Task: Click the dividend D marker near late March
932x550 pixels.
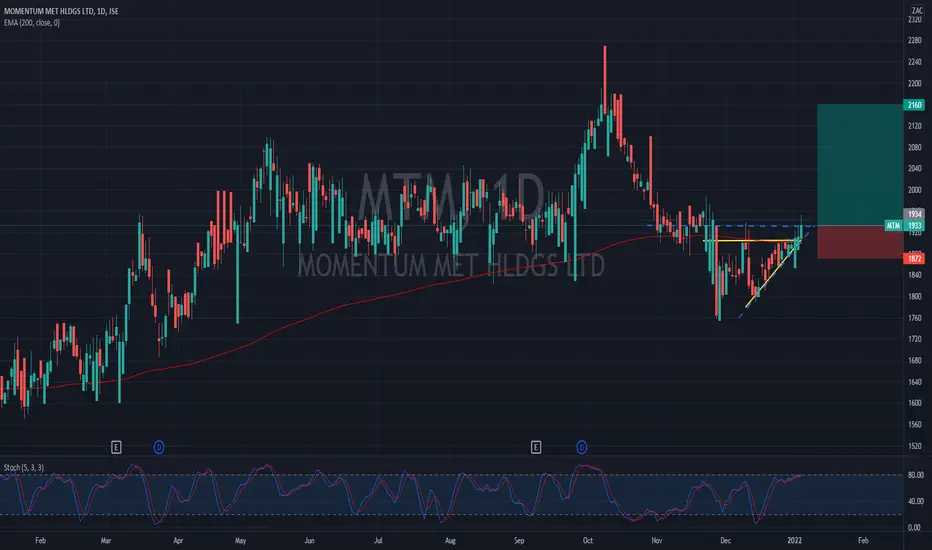Action: (159, 447)
